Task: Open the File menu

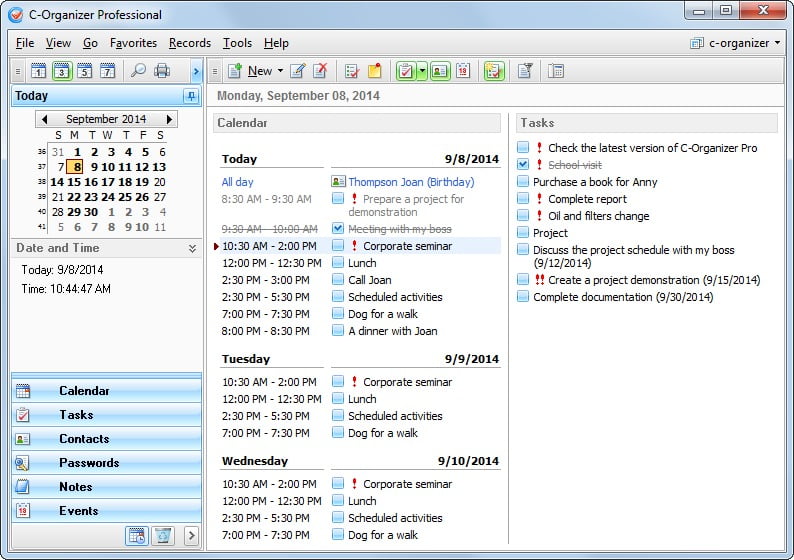Action: (x=25, y=43)
